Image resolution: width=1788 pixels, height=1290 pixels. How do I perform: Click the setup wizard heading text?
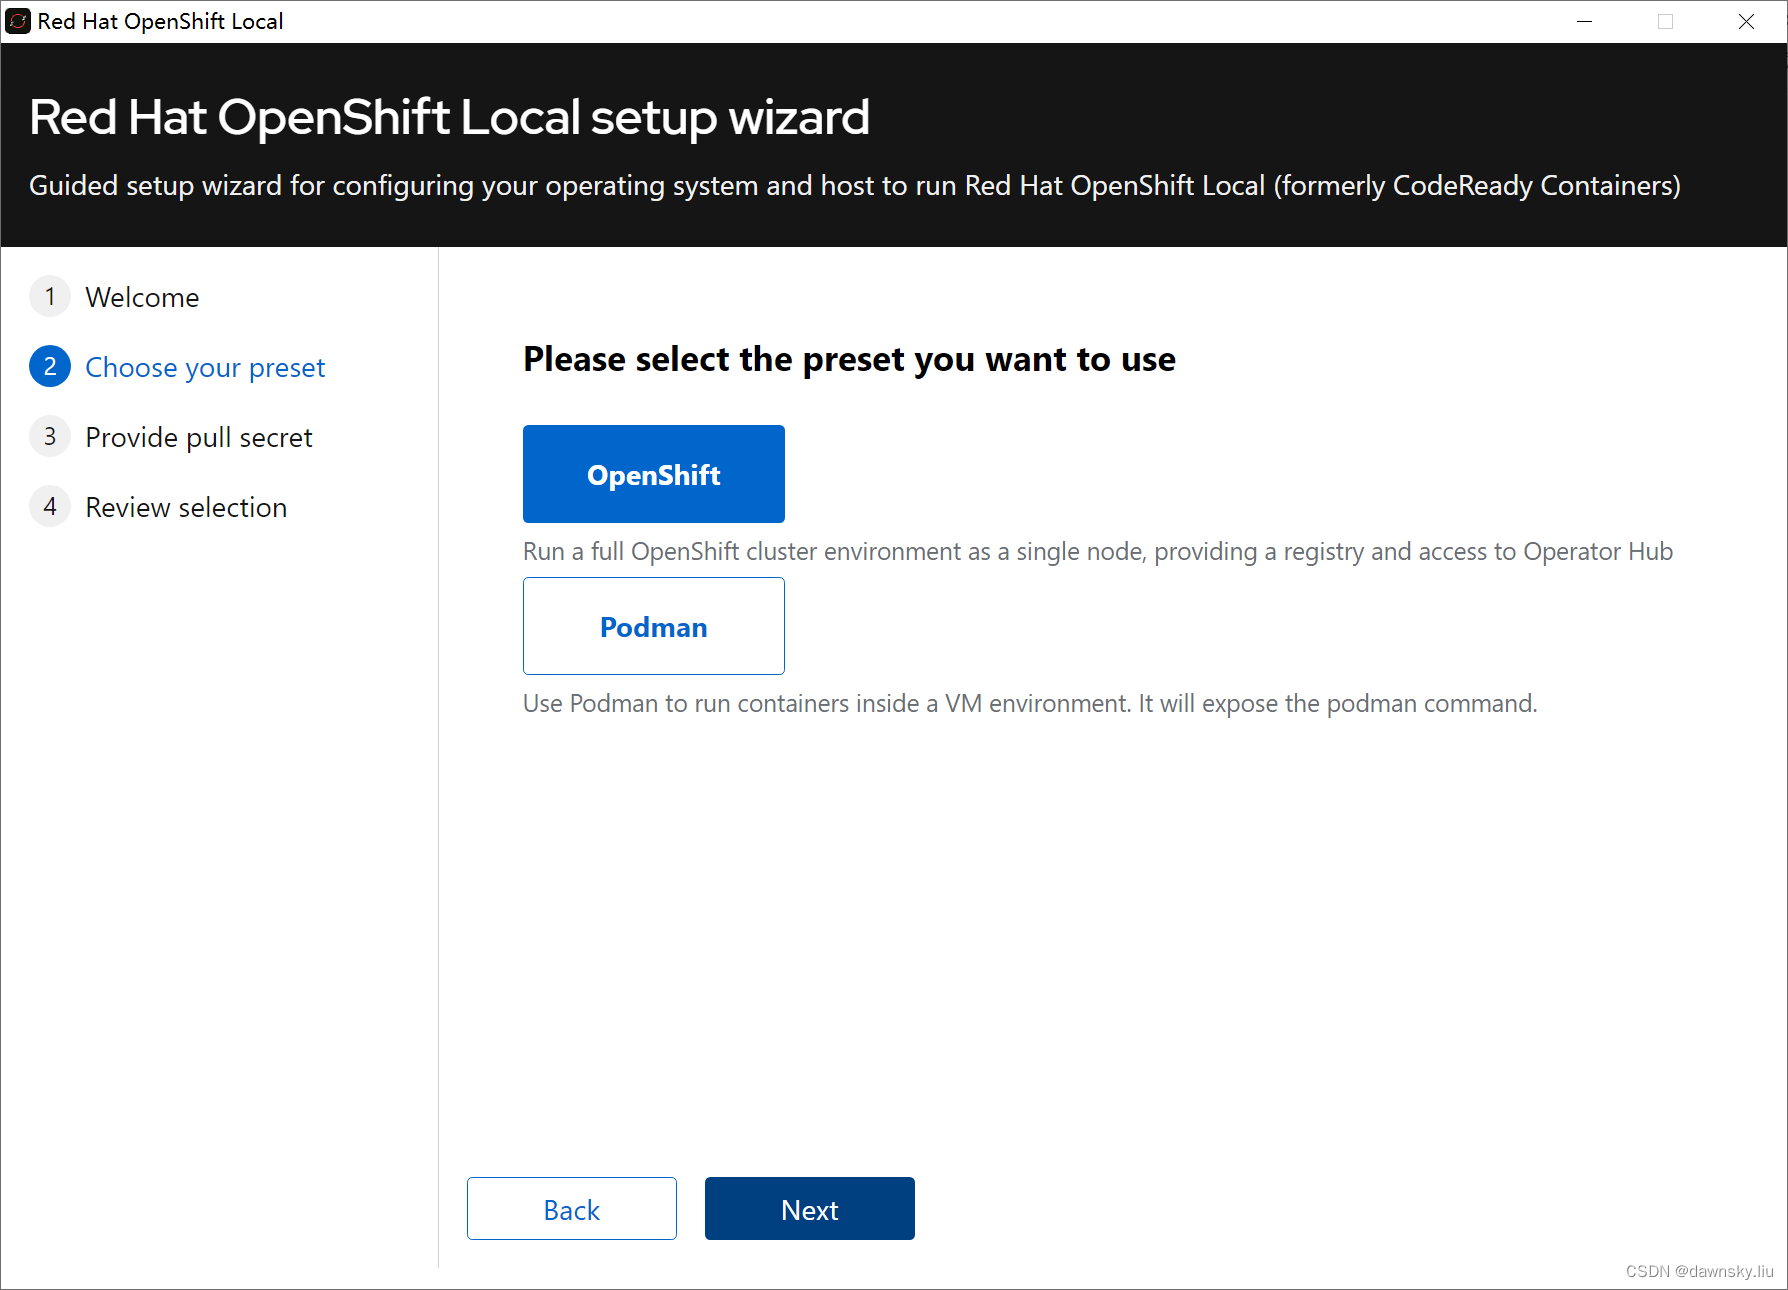click(x=449, y=117)
